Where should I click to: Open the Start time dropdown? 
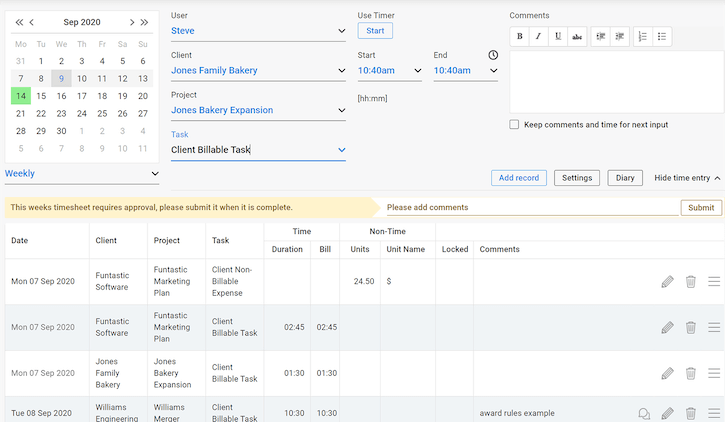pyautogui.click(x=390, y=71)
